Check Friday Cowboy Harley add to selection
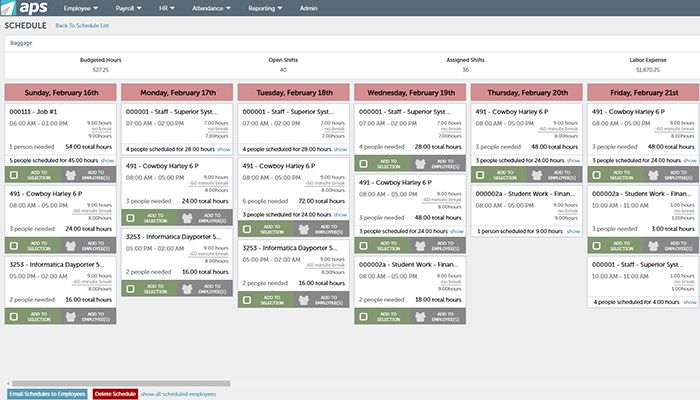 597,175
